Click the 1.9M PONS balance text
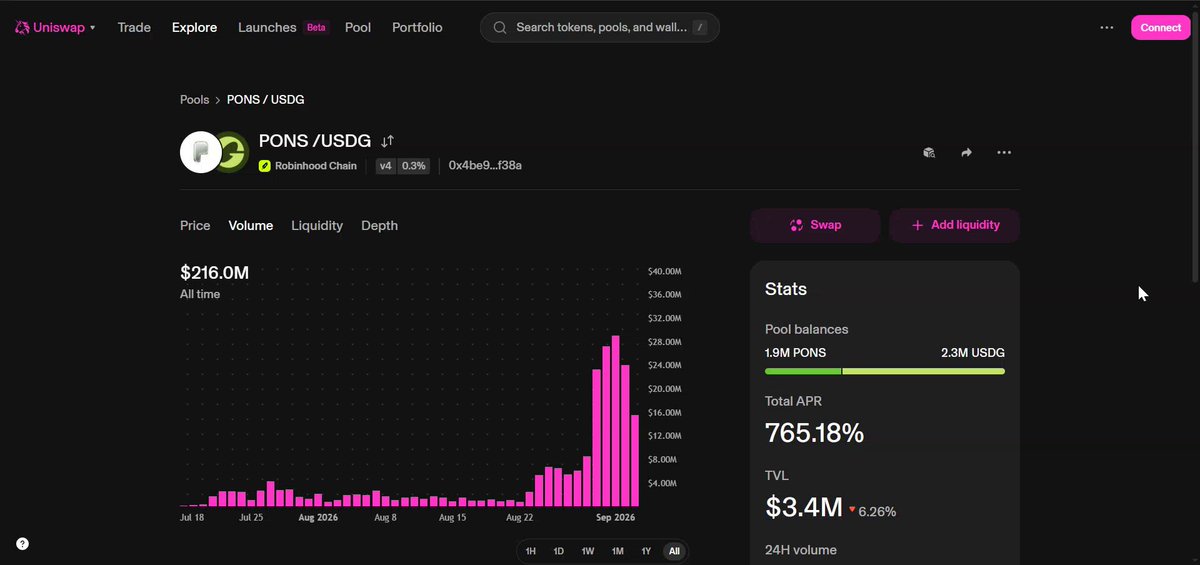 795,353
